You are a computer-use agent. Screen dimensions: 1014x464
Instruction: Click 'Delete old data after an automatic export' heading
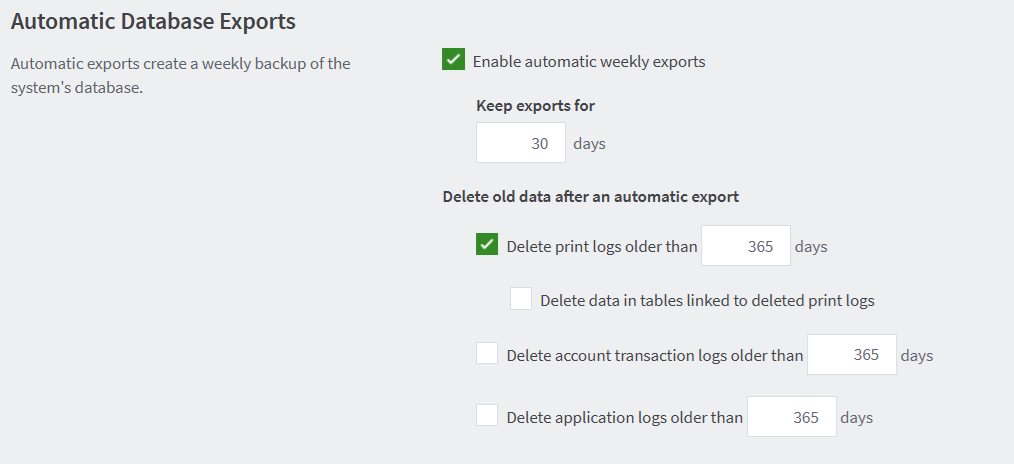591,196
